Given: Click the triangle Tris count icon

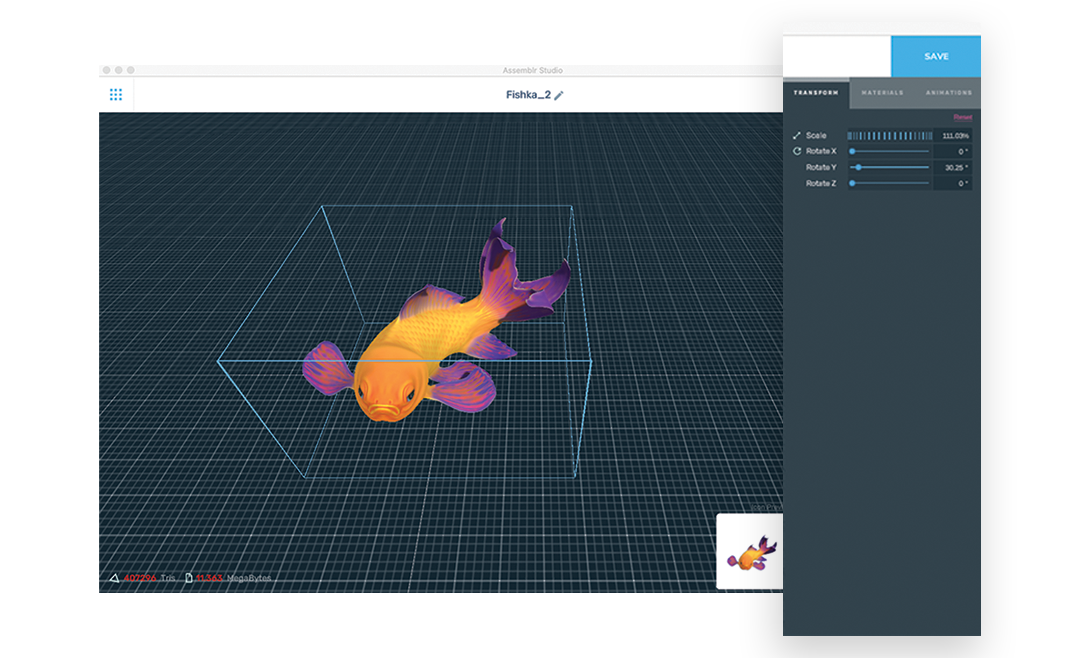Looking at the screenshot, I should (x=114, y=578).
